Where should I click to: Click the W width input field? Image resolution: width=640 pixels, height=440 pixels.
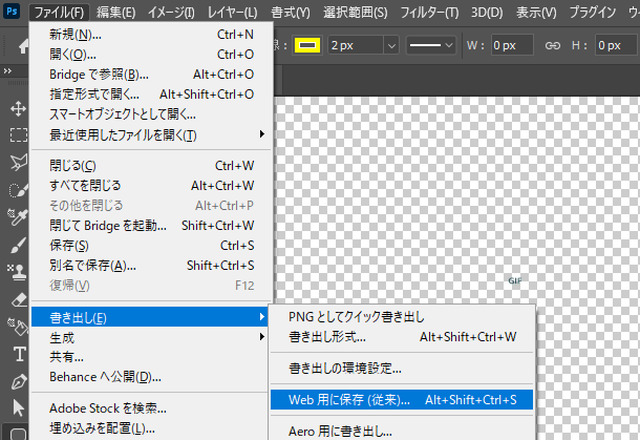pos(512,45)
